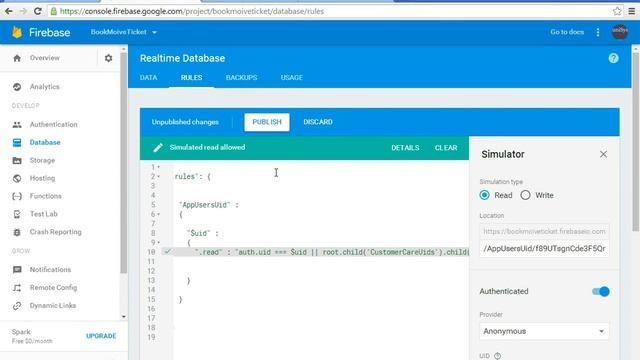The width and height of the screenshot is (640, 360).
Task: Click the page vertical scrollbar
Action: 636,141
